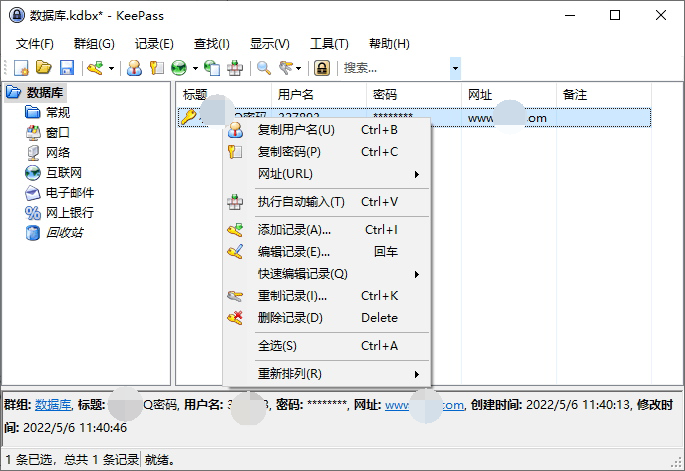The height and width of the screenshot is (471, 685).
Task: Choose 复制密码(P) from context menu
Action: click(x=289, y=152)
